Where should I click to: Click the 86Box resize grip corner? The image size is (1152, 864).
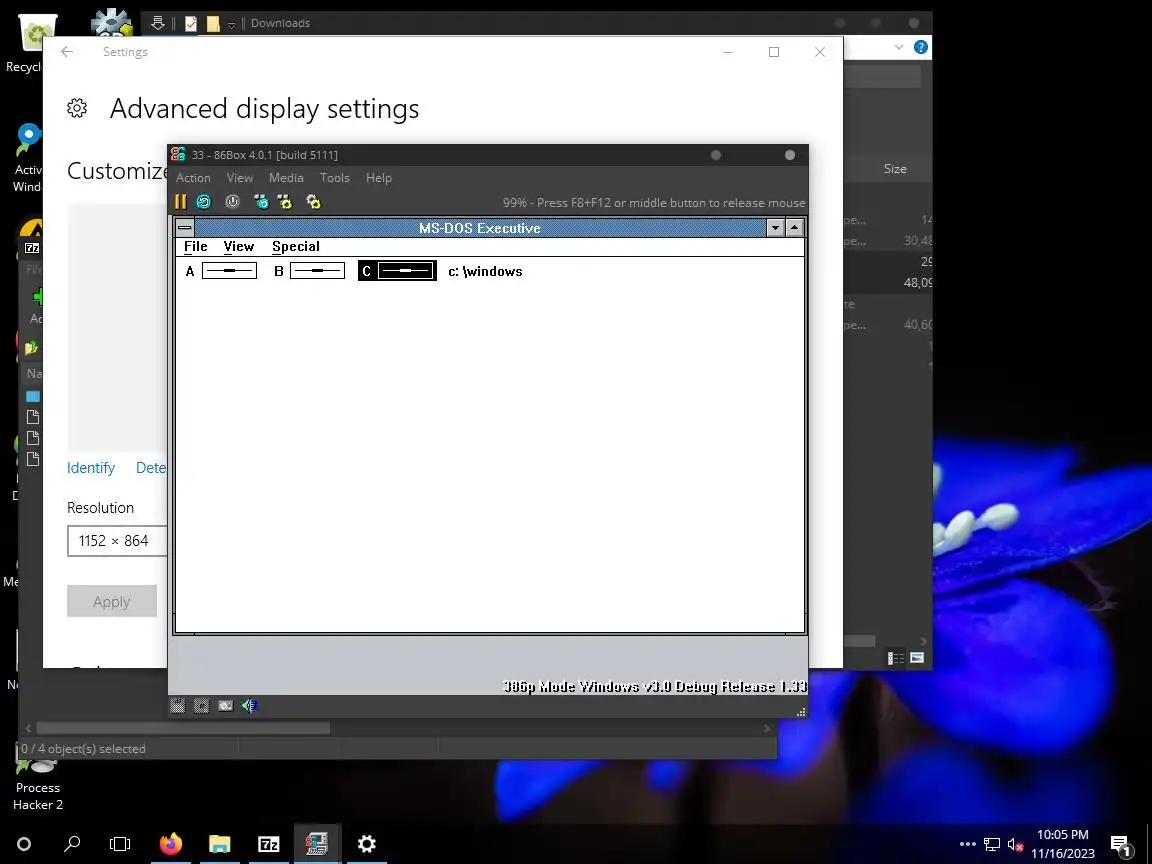pyautogui.click(x=801, y=711)
